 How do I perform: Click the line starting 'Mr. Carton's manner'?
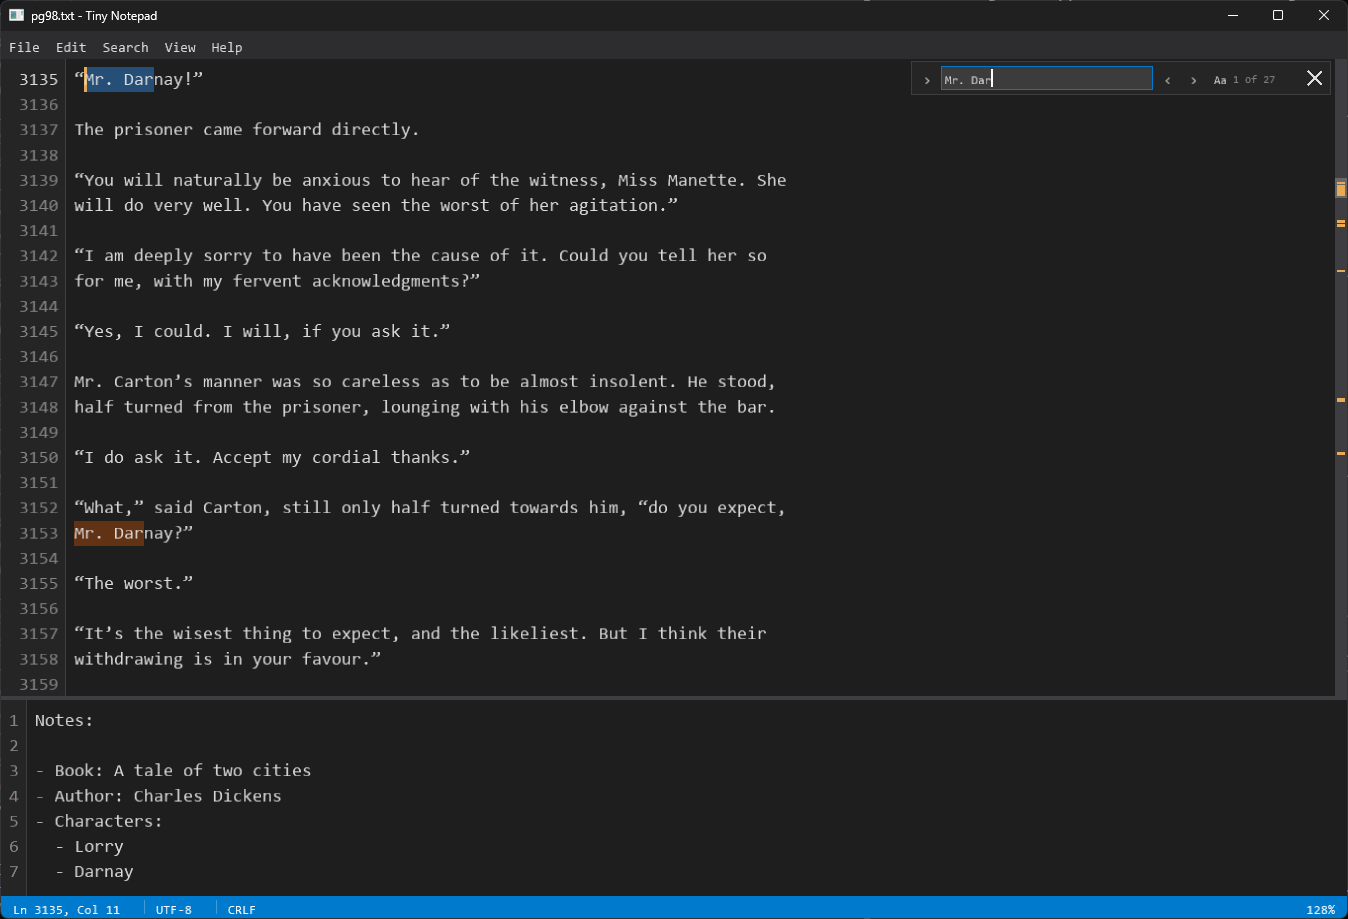tap(425, 381)
